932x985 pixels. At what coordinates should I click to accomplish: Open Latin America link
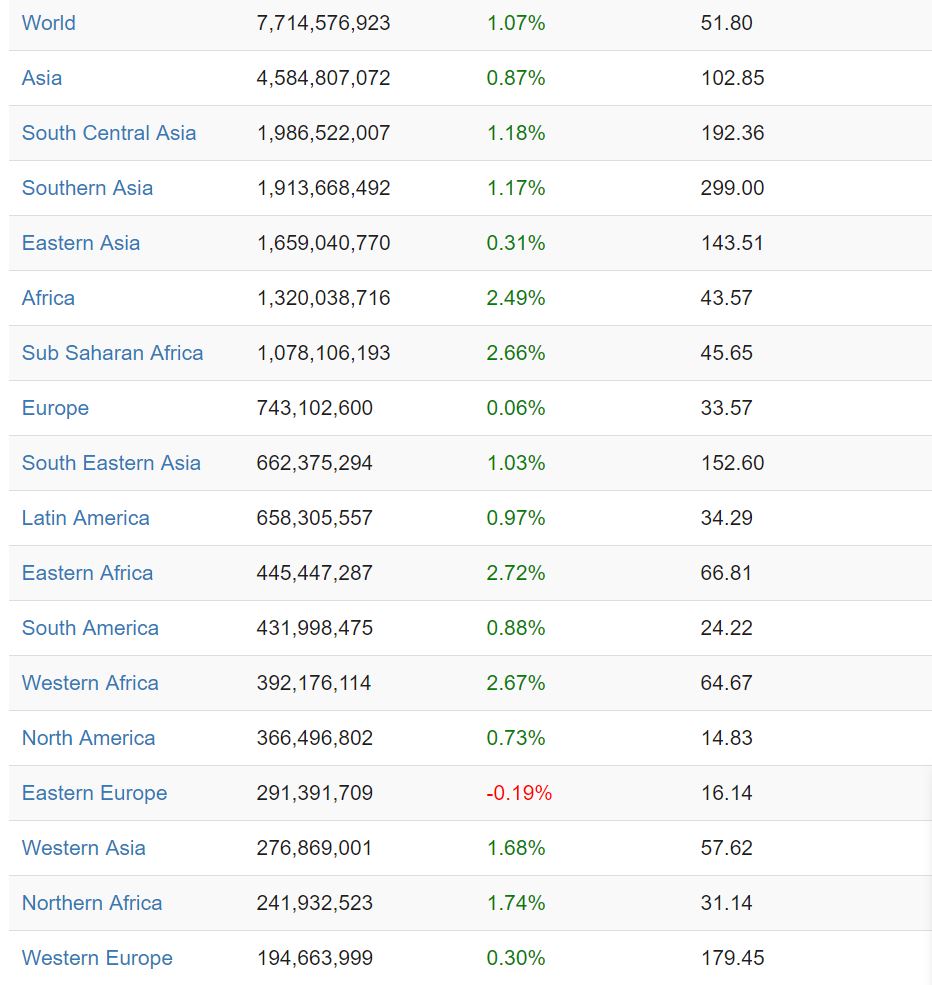pyautogui.click(x=86, y=518)
